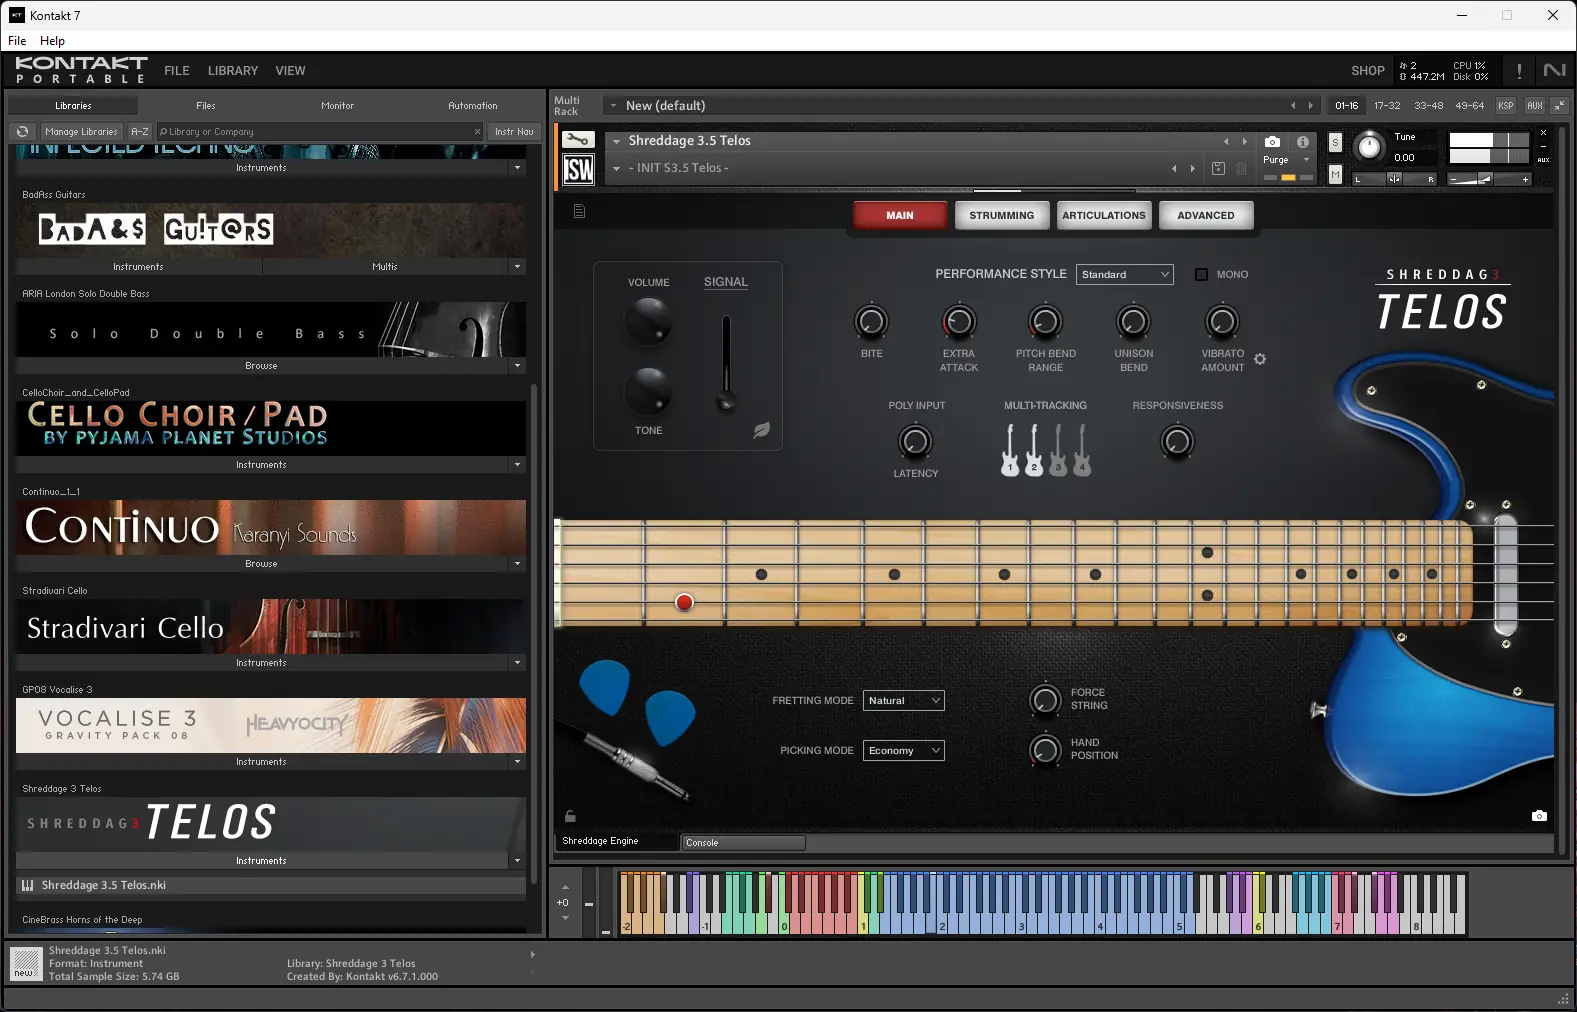Open instrument edit wrench icon
Screen dimensions: 1577x1012
(578, 140)
